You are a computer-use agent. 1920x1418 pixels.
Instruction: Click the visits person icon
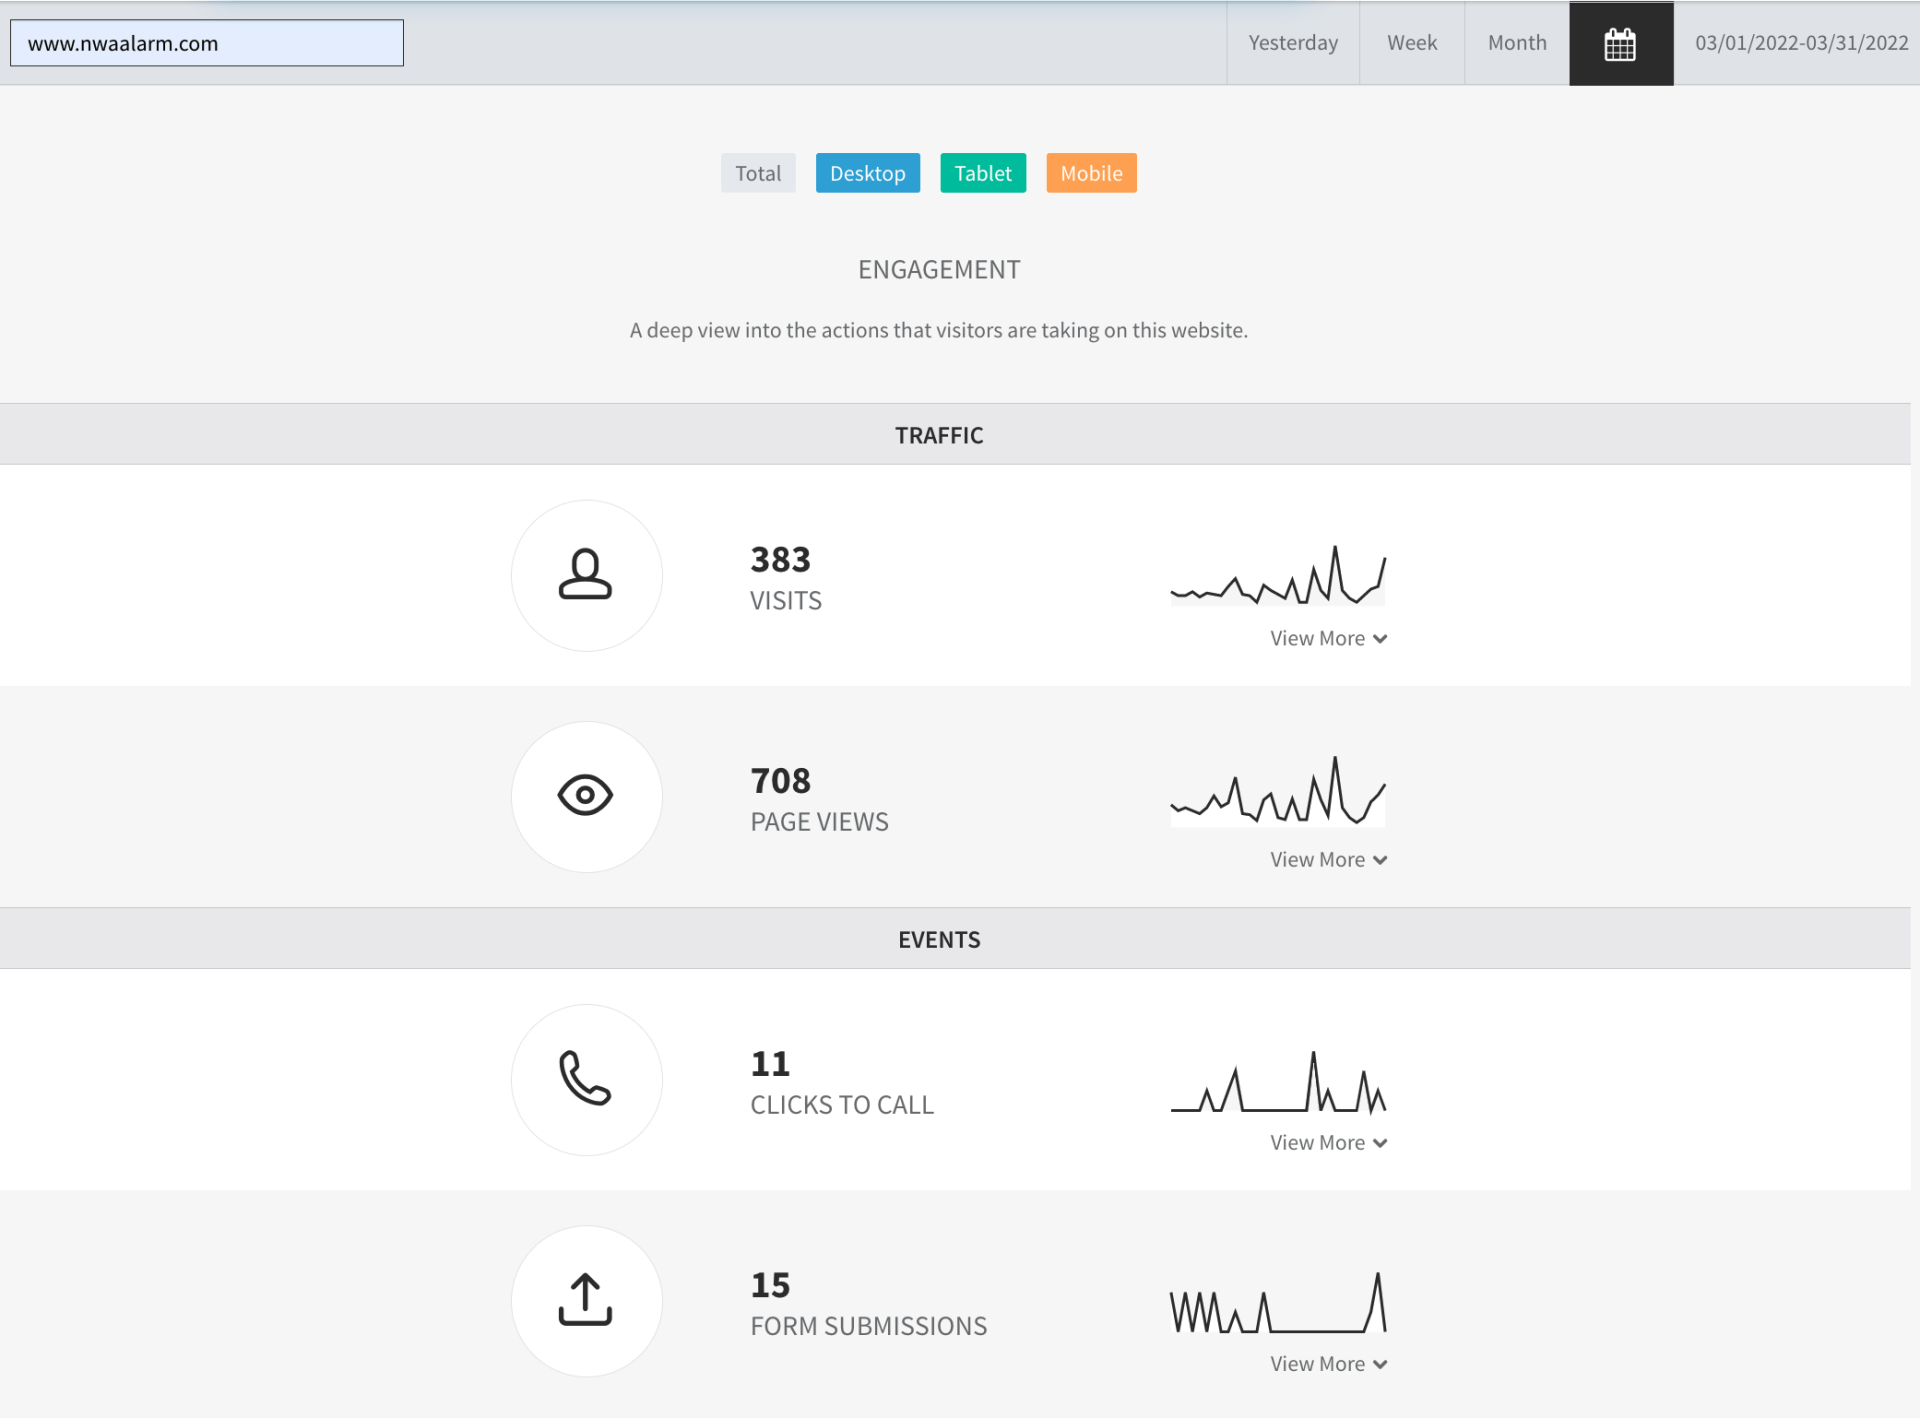click(586, 575)
